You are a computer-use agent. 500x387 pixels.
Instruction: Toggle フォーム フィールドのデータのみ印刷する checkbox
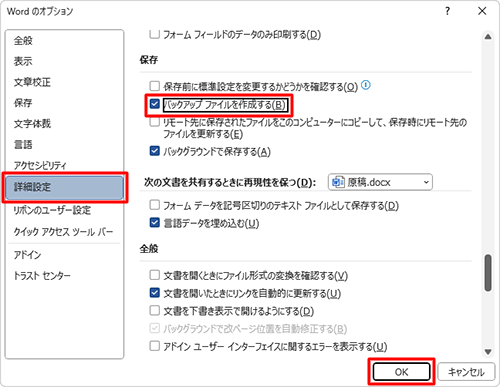(154, 34)
